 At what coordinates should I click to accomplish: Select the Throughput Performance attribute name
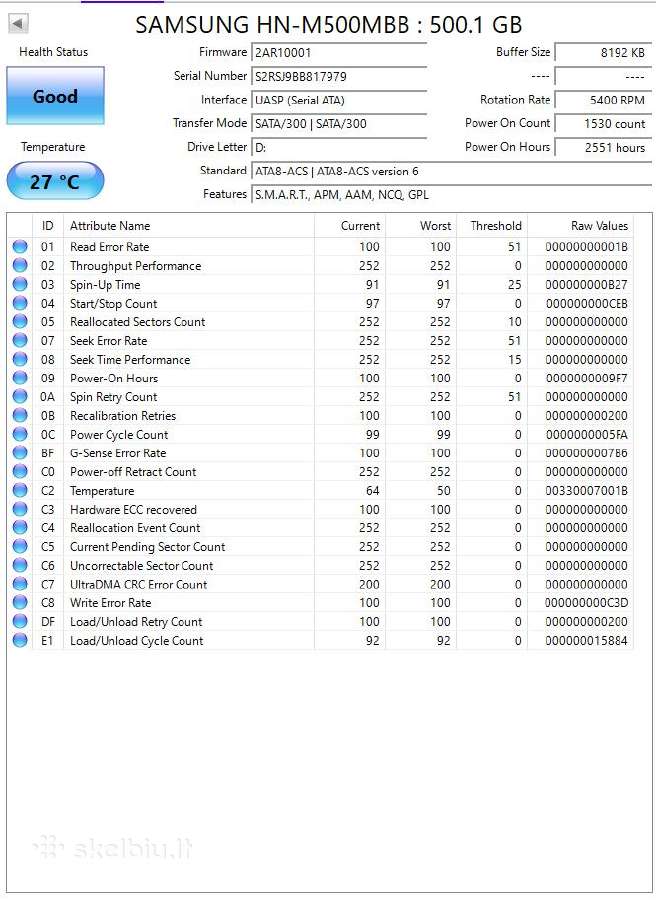tap(135, 266)
